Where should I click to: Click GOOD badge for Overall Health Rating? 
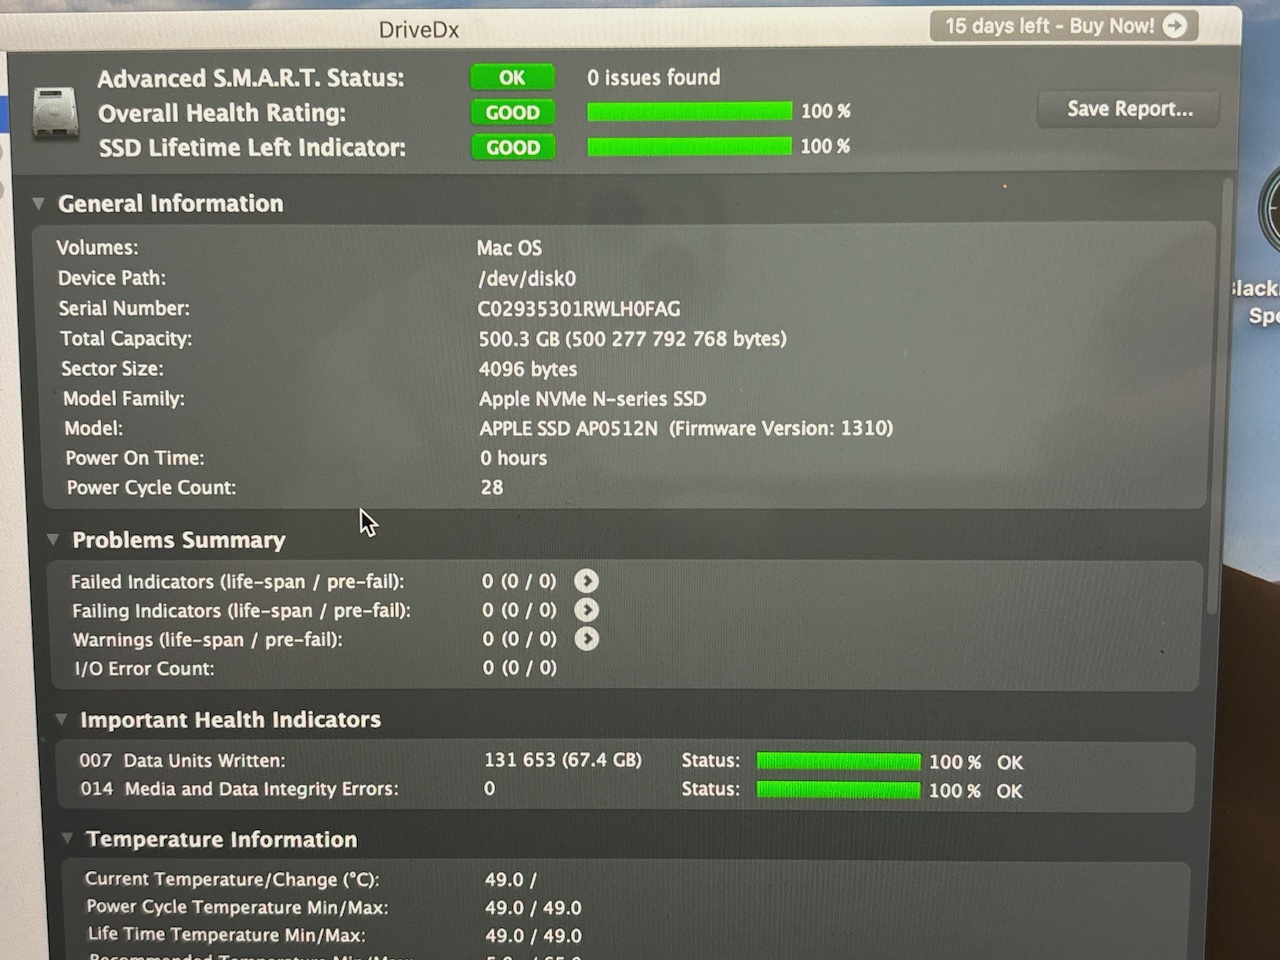[512, 113]
